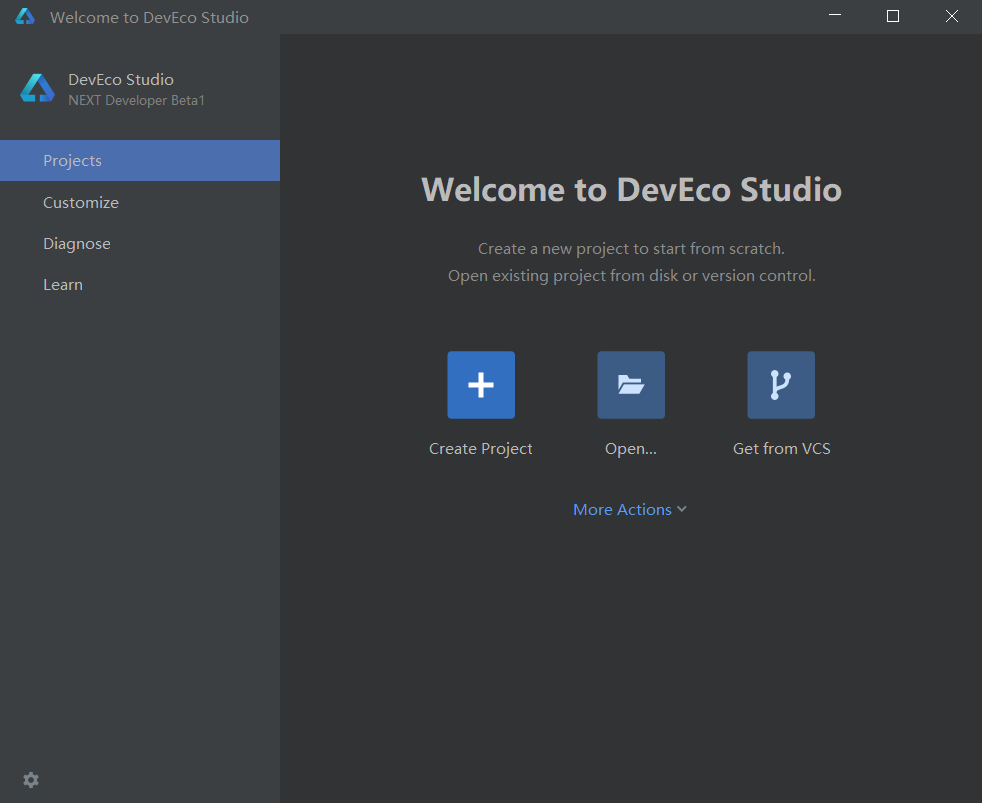Open settings gear at bottom-left corner

31,780
